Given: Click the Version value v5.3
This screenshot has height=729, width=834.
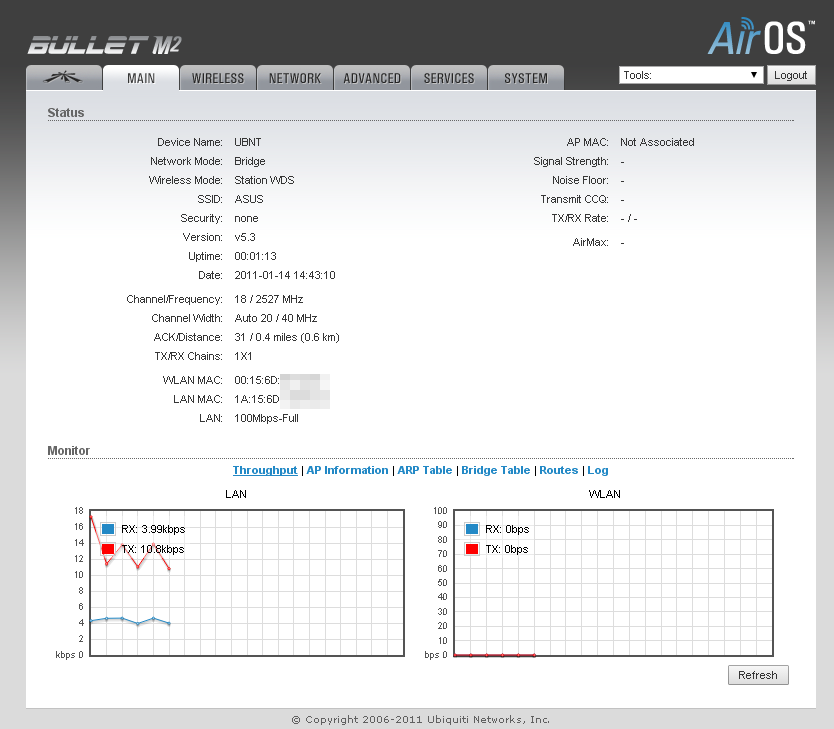Looking at the screenshot, I should tap(245, 237).
